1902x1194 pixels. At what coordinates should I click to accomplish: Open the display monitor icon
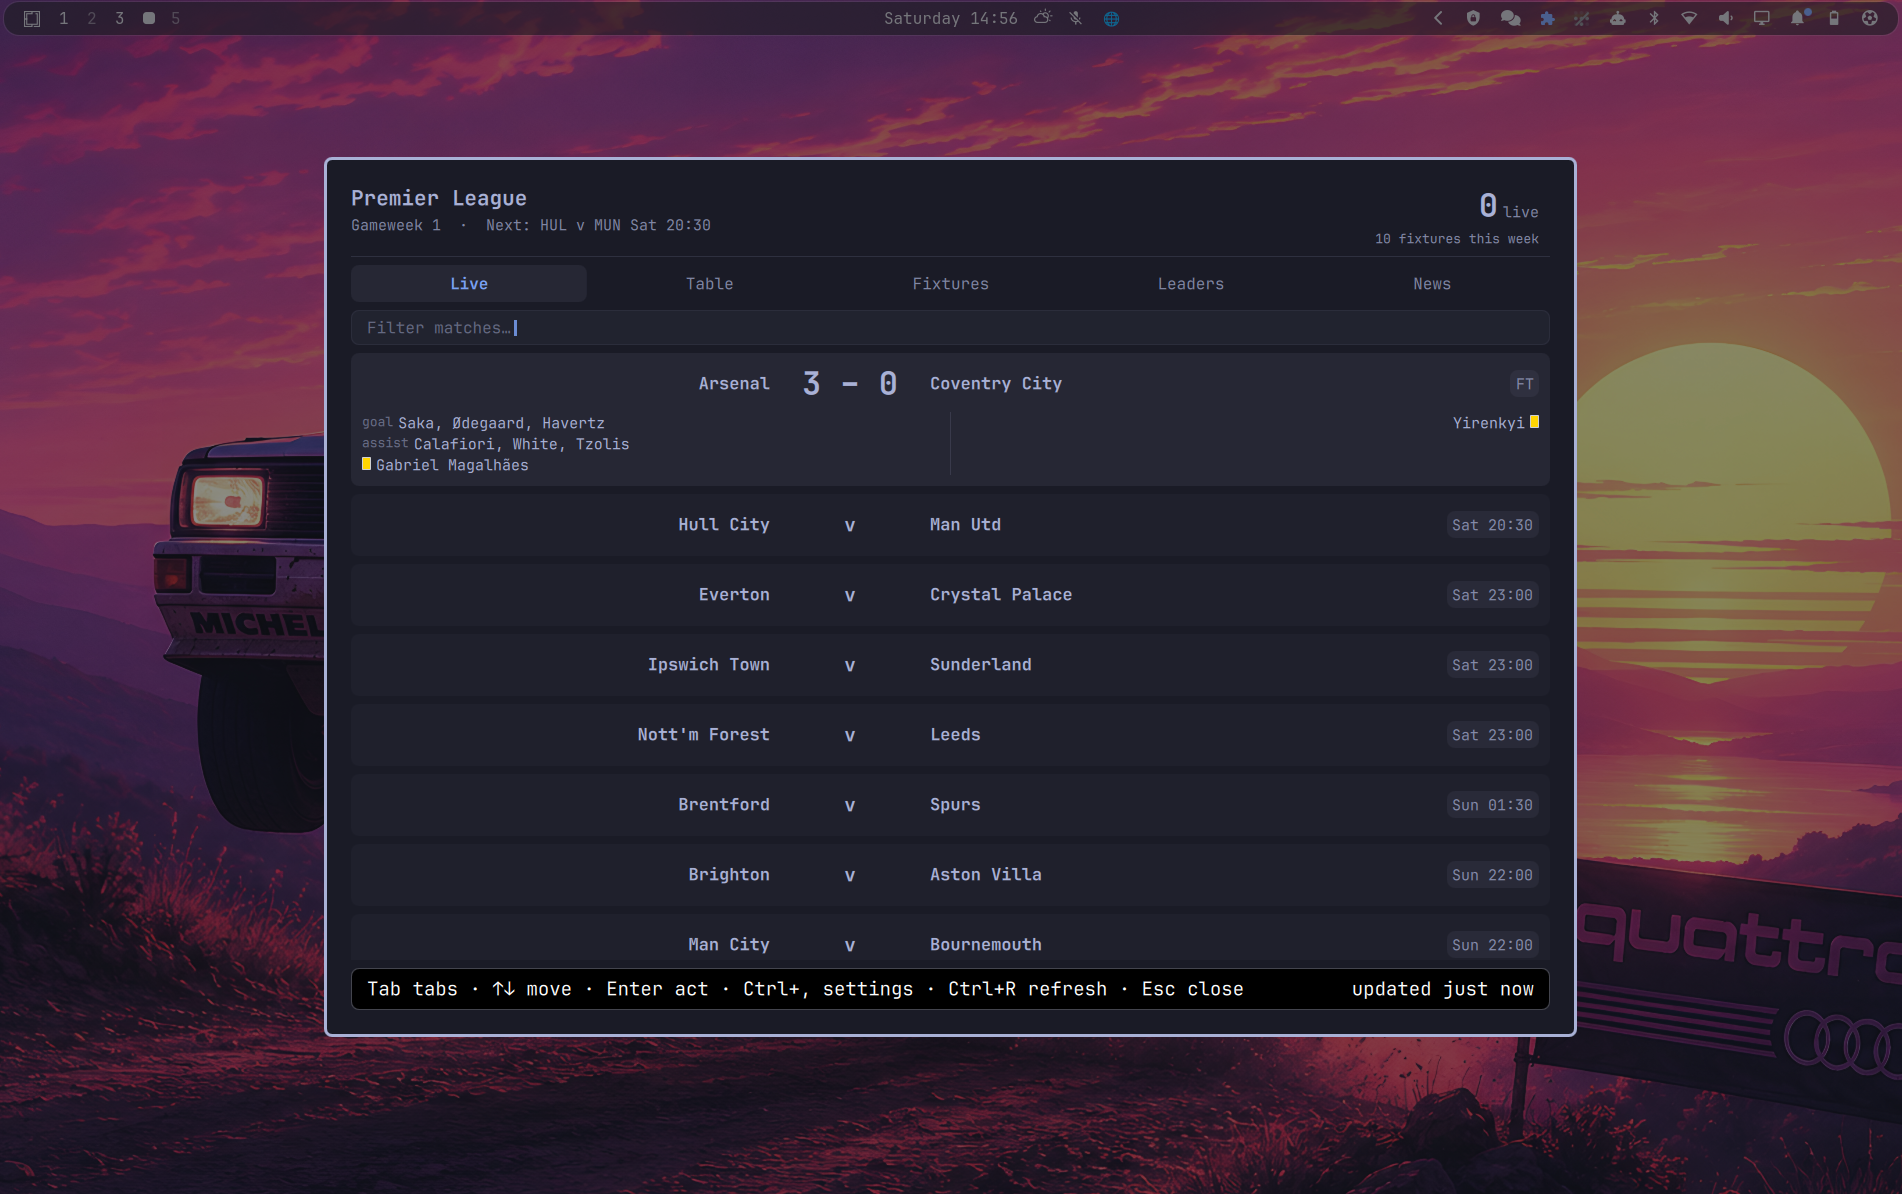[1762, 18]
